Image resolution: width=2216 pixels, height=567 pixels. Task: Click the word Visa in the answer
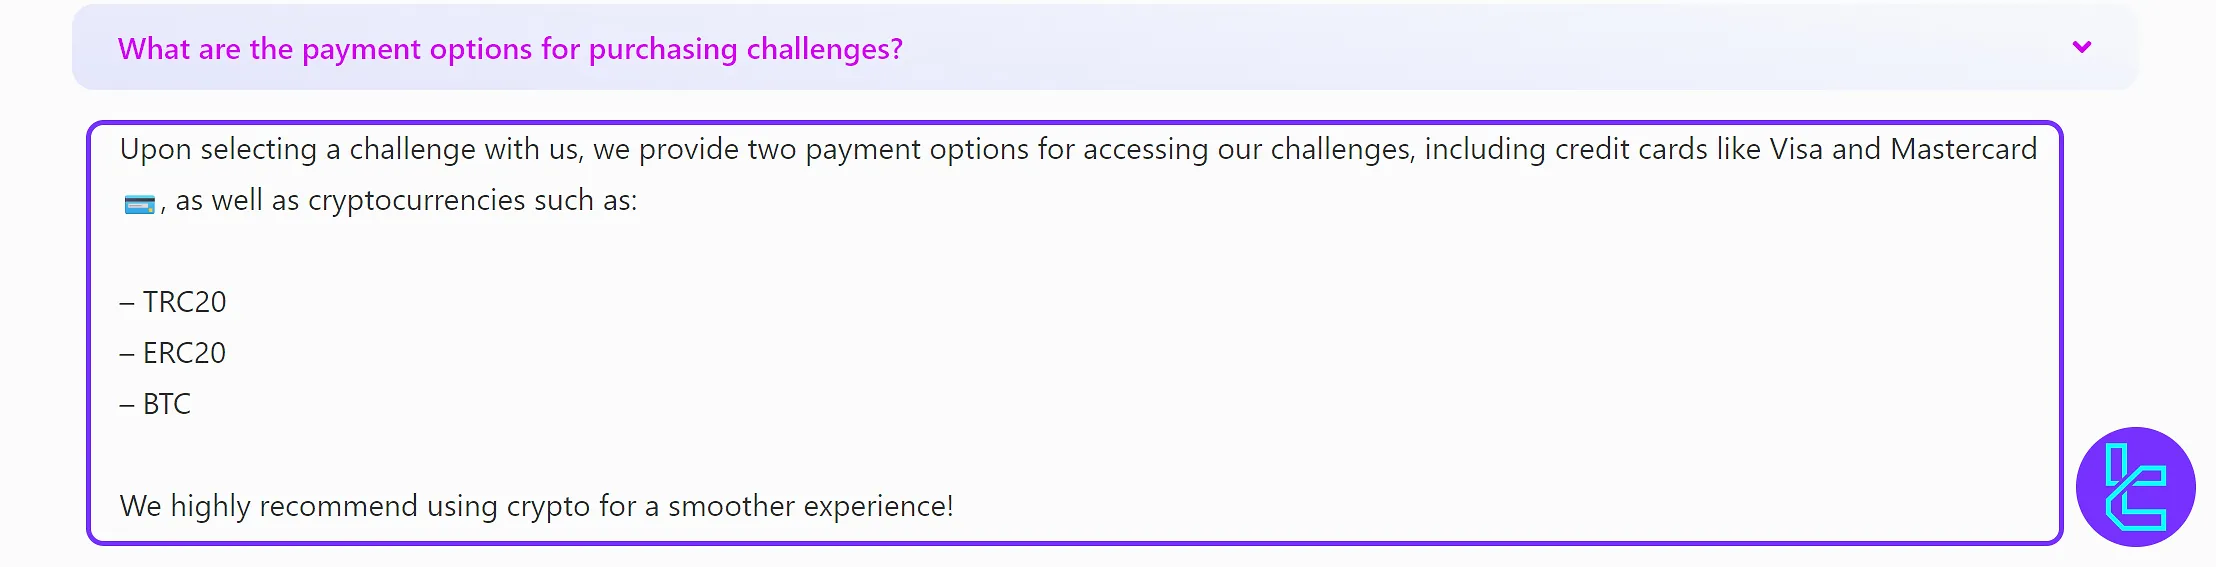1796,149
